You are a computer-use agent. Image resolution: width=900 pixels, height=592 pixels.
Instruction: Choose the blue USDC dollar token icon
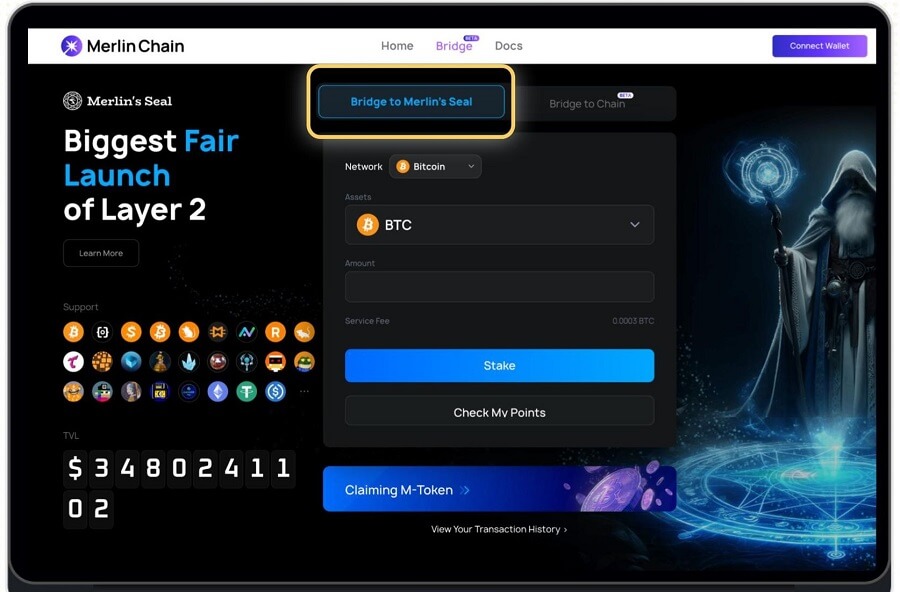(276, 392)
